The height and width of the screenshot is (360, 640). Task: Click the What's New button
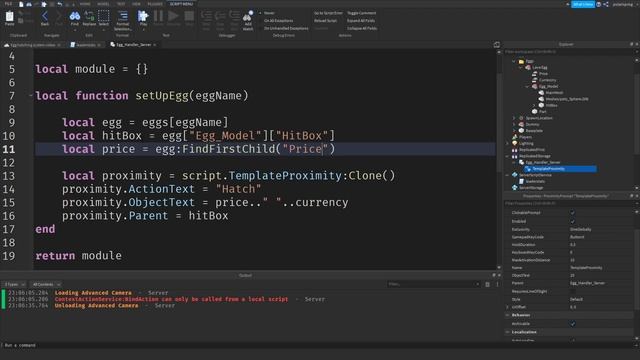(582, 4)
